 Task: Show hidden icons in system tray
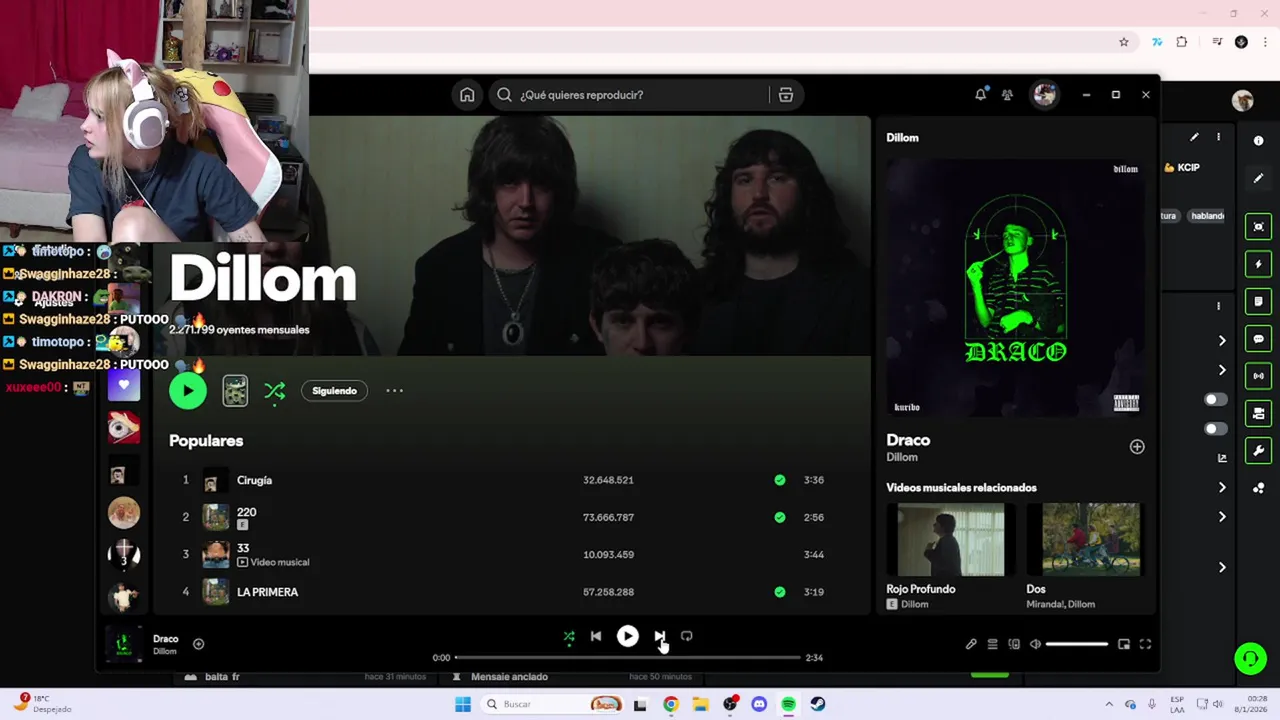point(1109,704)
